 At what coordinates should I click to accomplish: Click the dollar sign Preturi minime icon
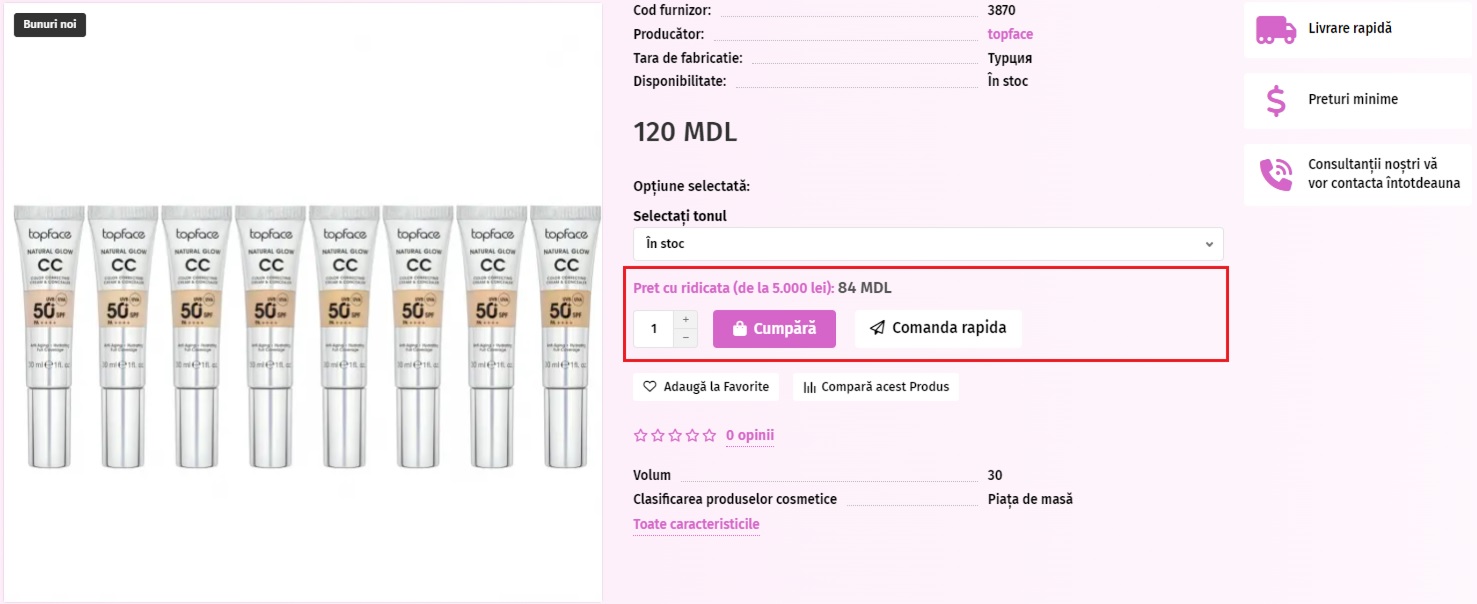1275,100
